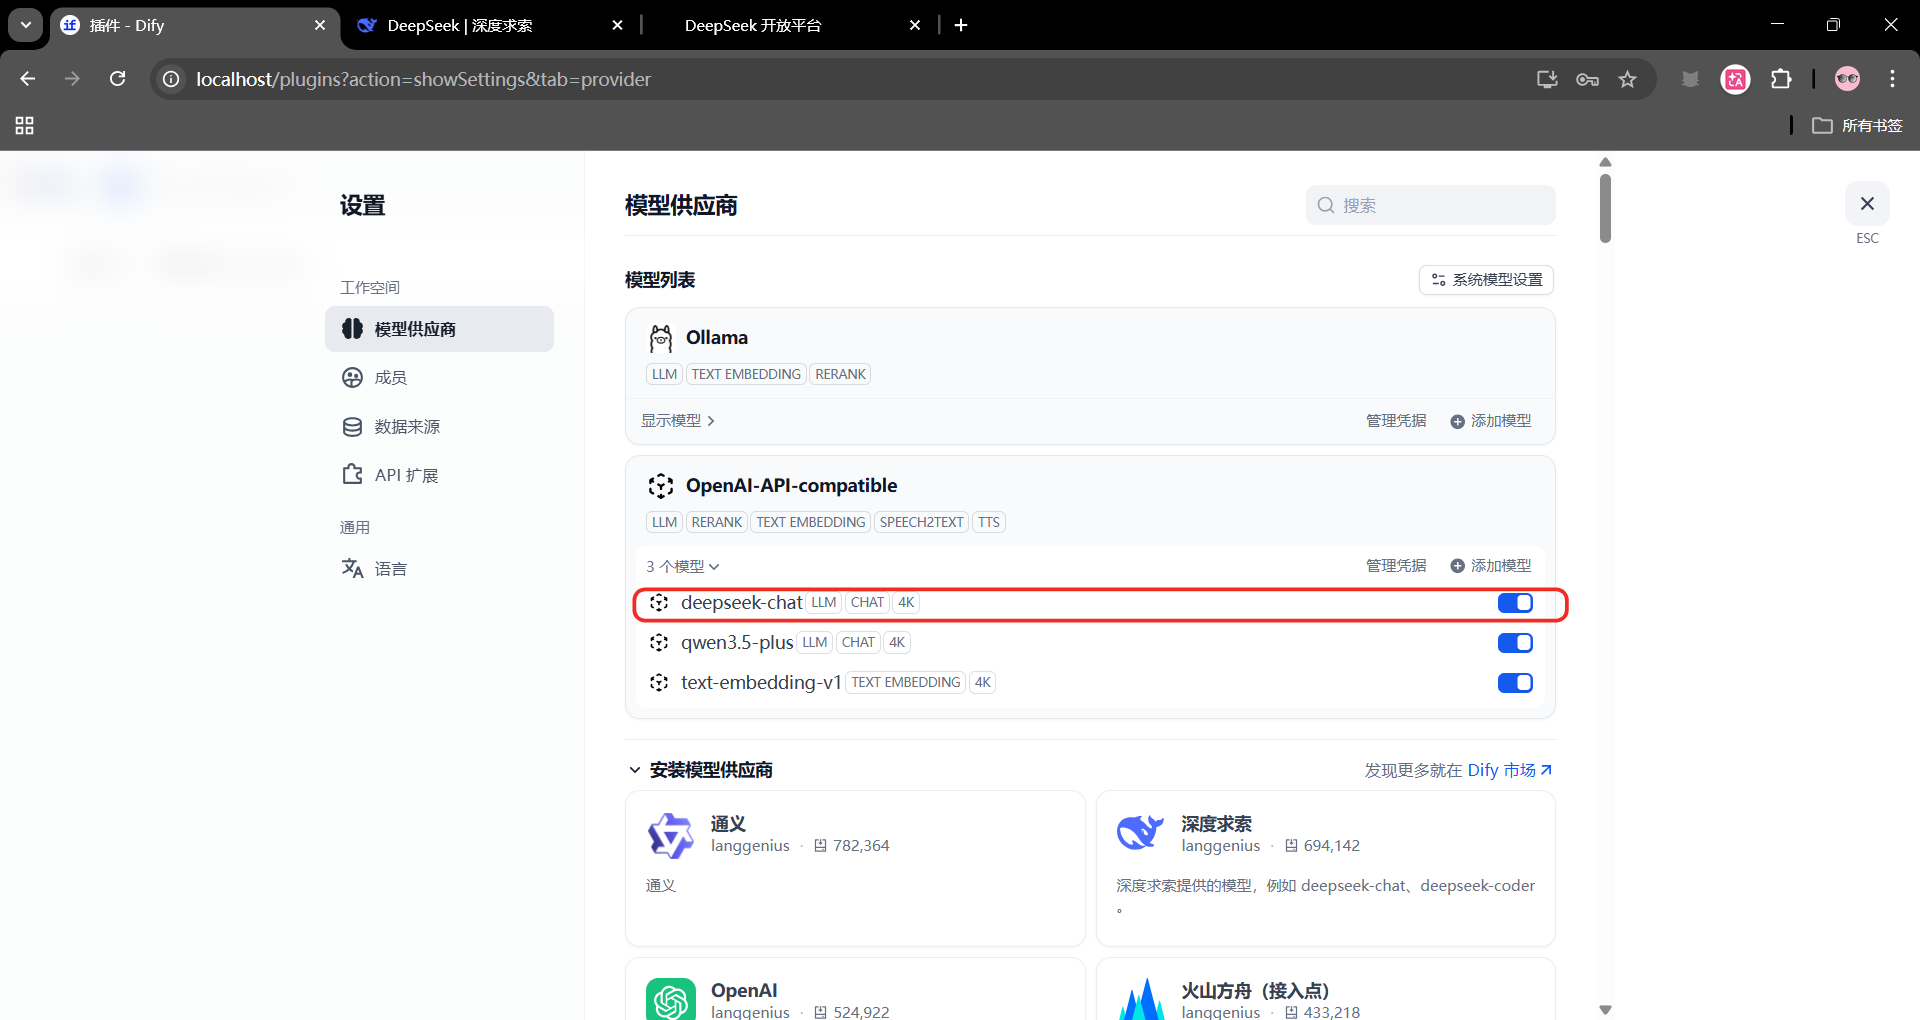The image size is (1920, 1020).
Task: Click the DeepSeek whale logo in 深度求索 card
Action: 1141,833
